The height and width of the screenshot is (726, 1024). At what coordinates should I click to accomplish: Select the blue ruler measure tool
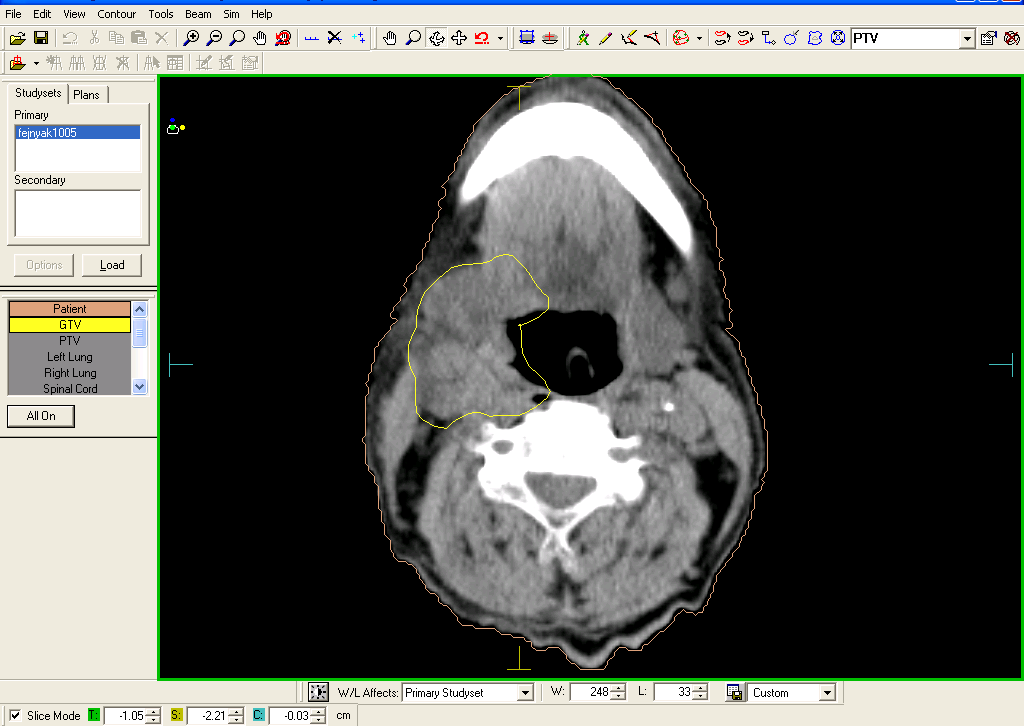pyautogui.click(x=312, y=38)
